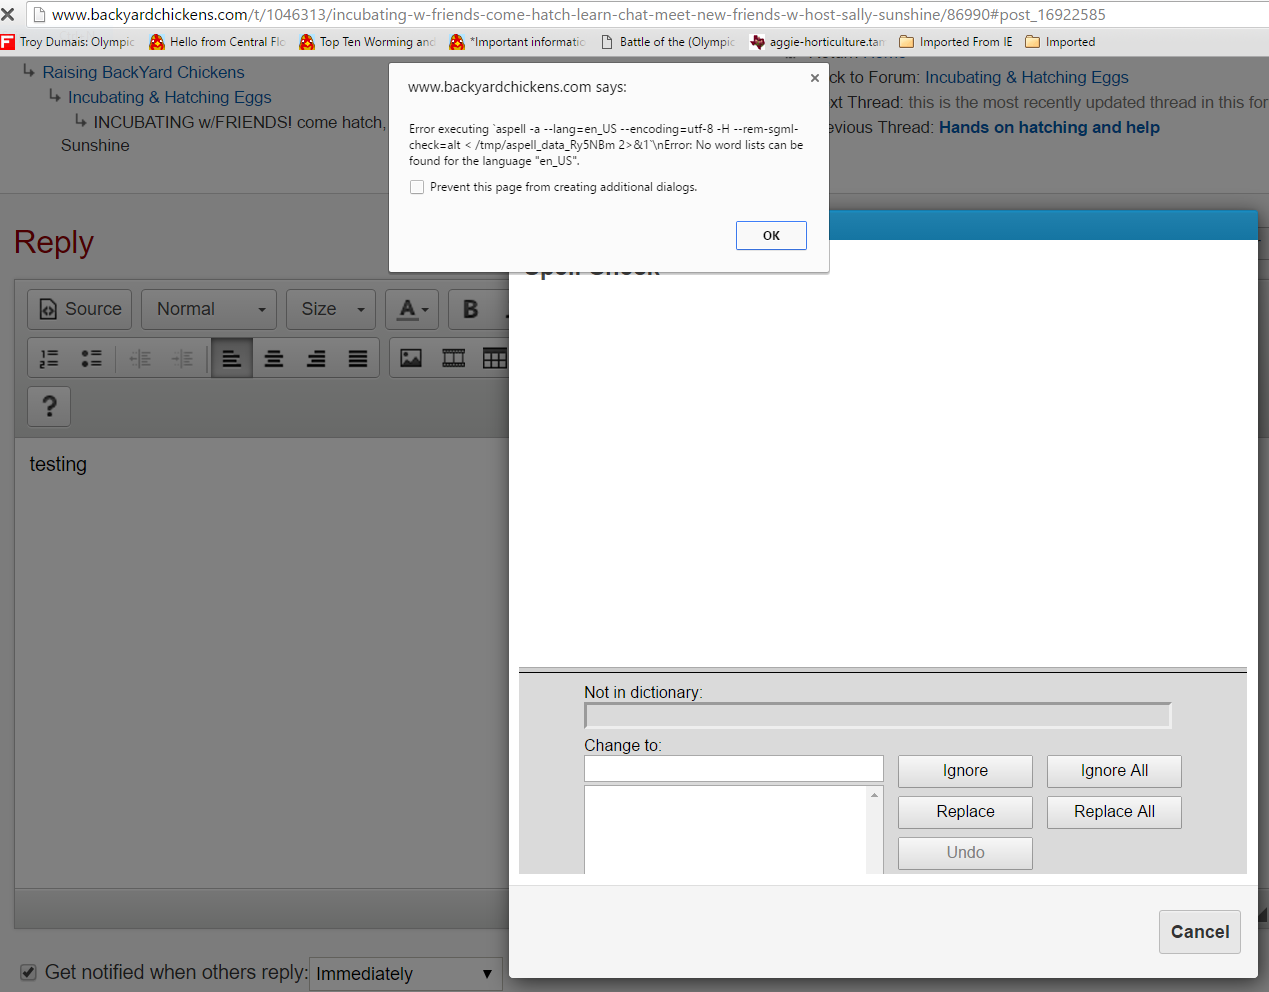This screenshot has height=992, width=1269.
Task: Open the editor help question mark
Action: [49, 406]
